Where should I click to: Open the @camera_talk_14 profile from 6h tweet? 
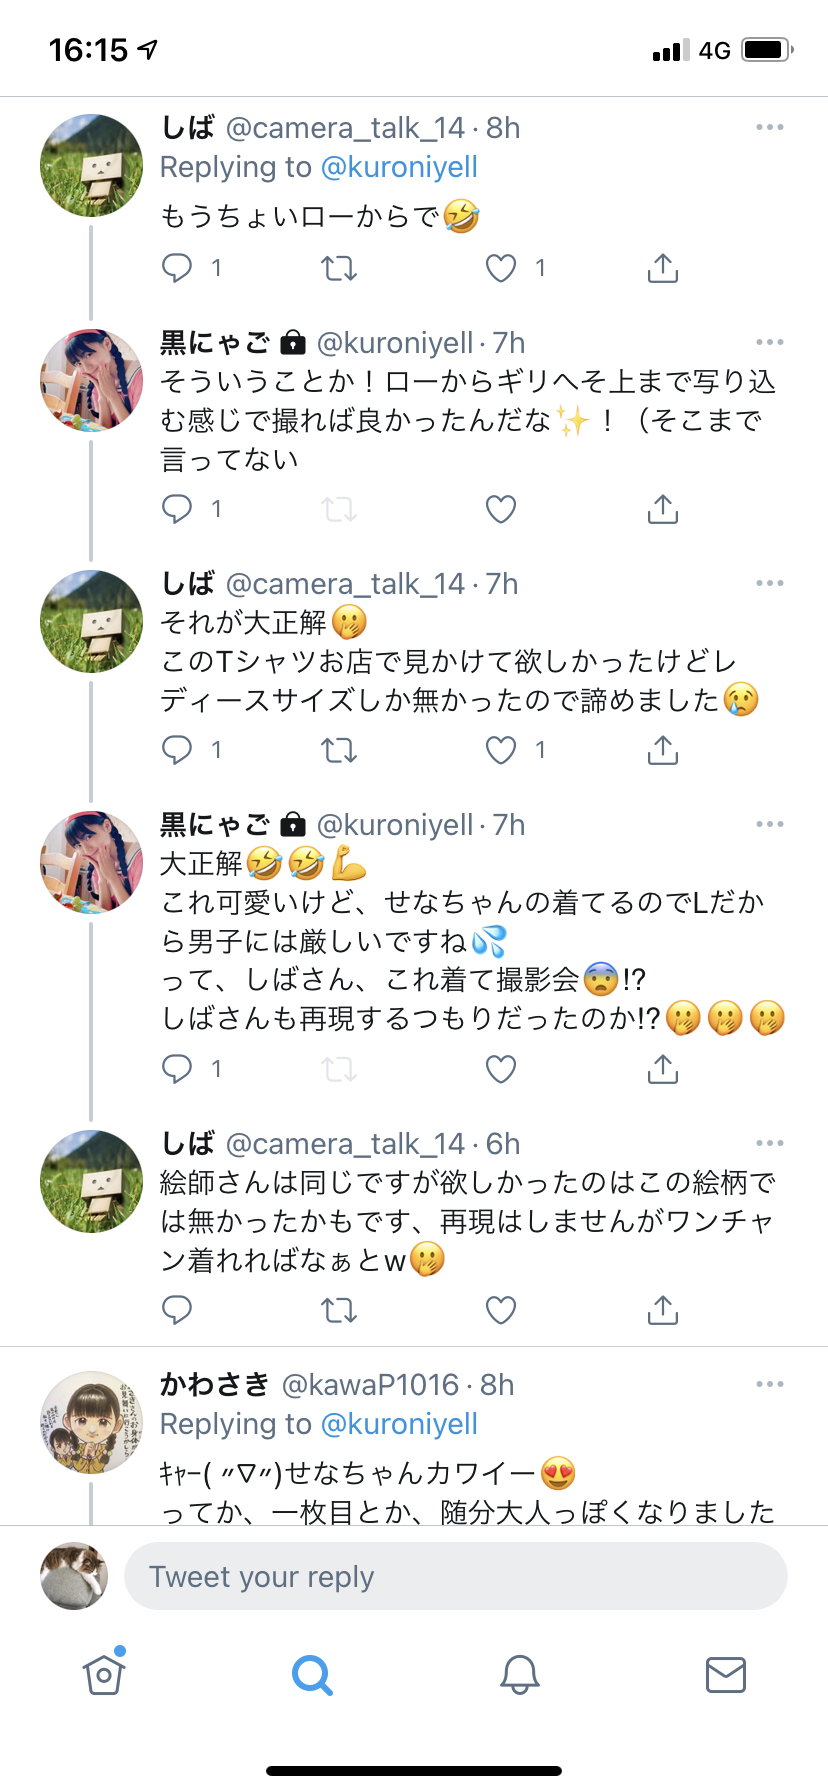[x=345, y=1144]
